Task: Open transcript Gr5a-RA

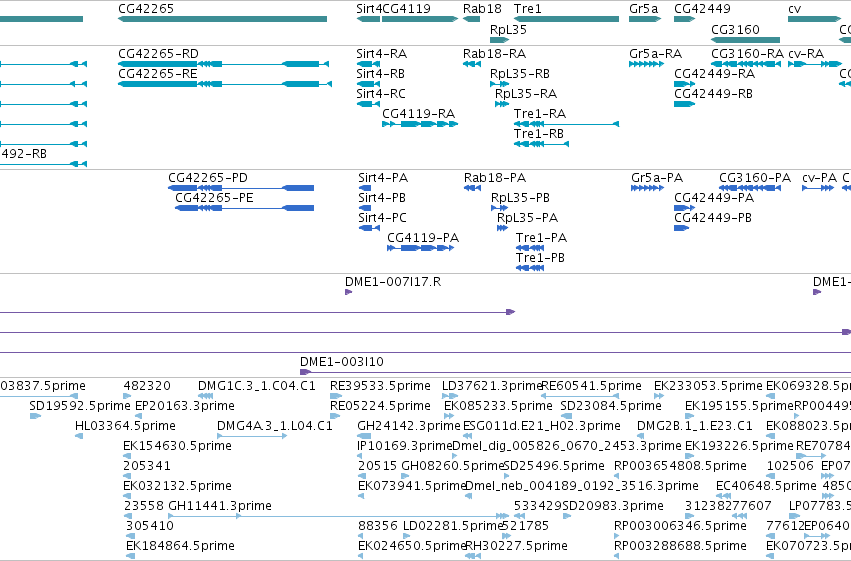Action: 656,54
